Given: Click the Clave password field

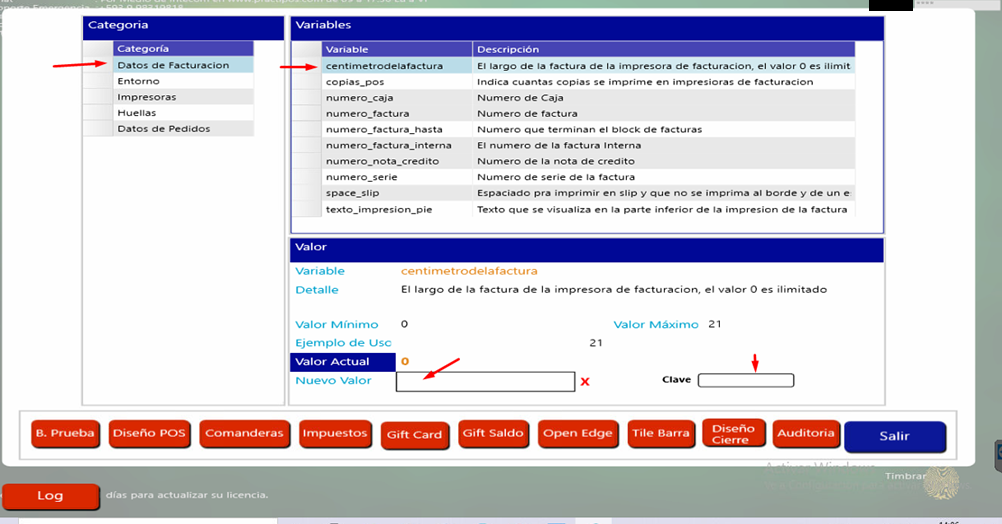Looking at the screenshot, I should (x=746, y=380).
